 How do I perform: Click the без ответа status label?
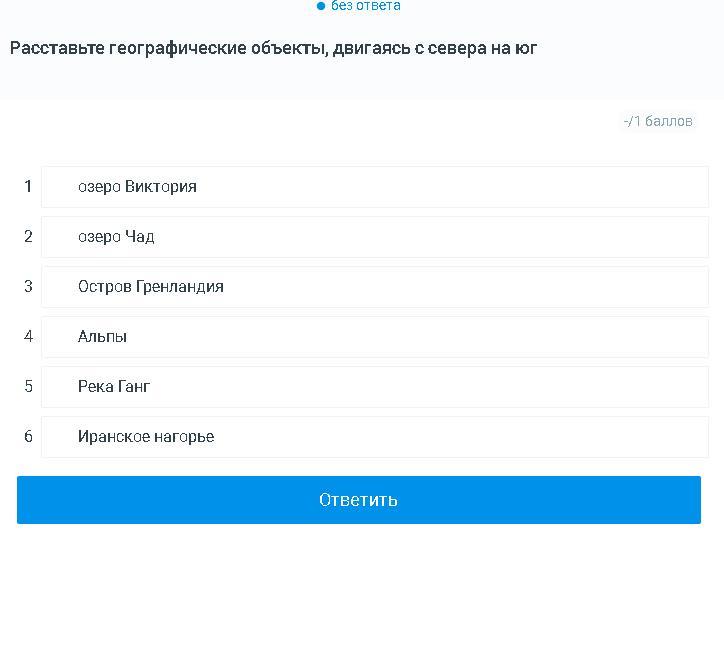366,6
